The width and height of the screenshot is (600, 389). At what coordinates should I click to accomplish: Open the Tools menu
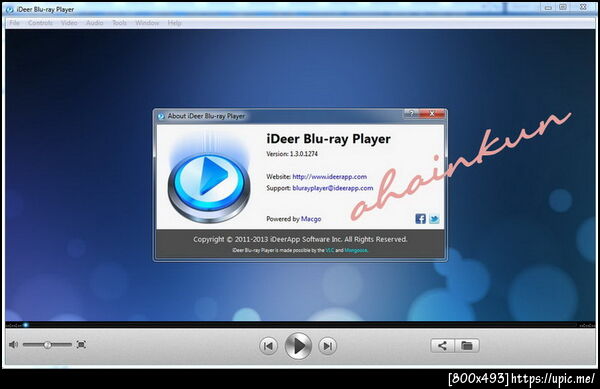[x=119, y=23]
